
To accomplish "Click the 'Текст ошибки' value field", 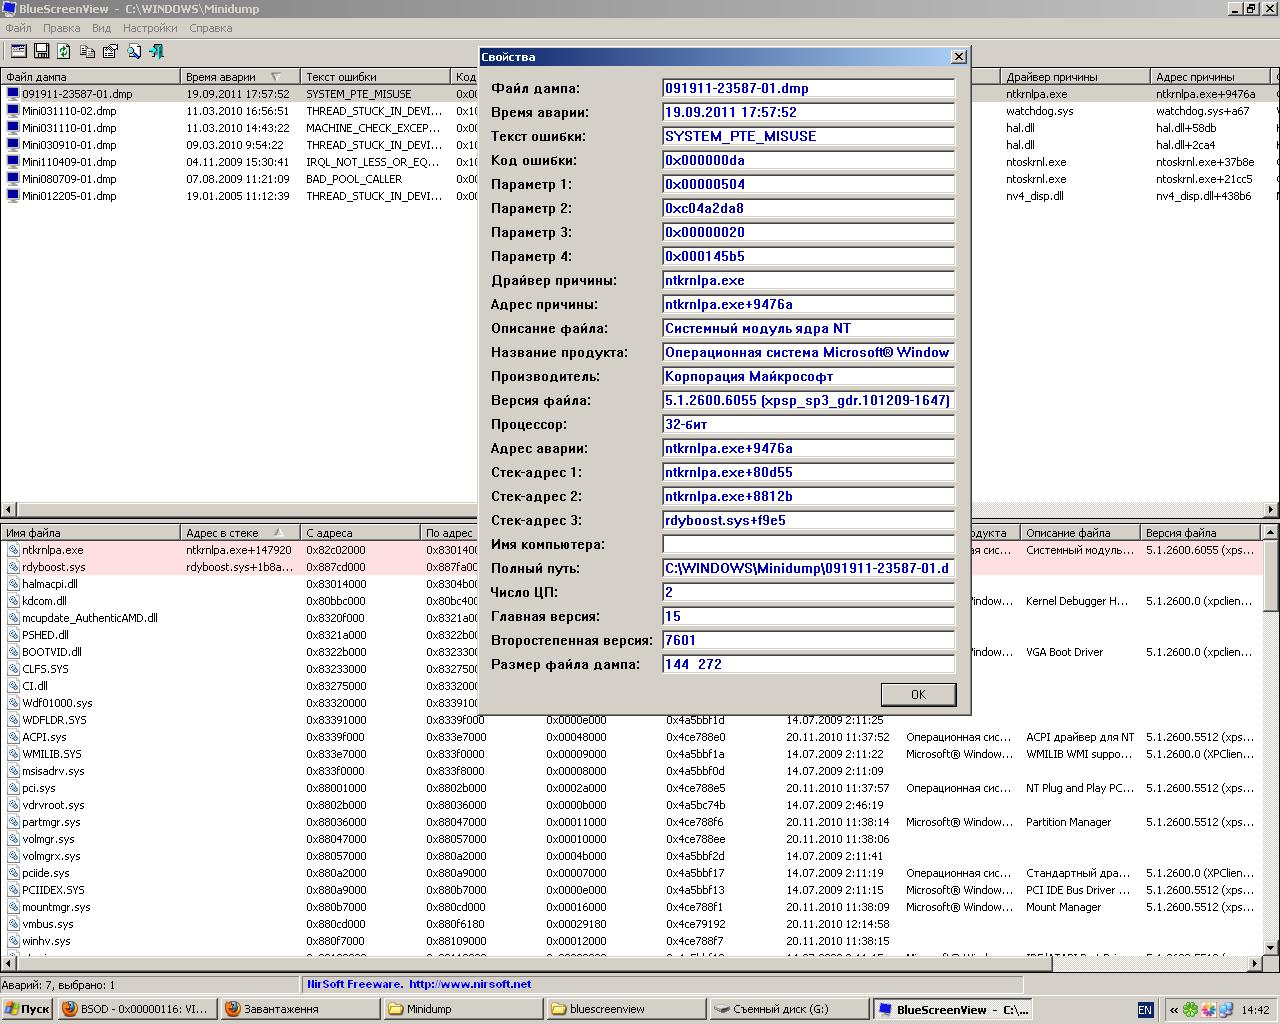I will point(808,136).
